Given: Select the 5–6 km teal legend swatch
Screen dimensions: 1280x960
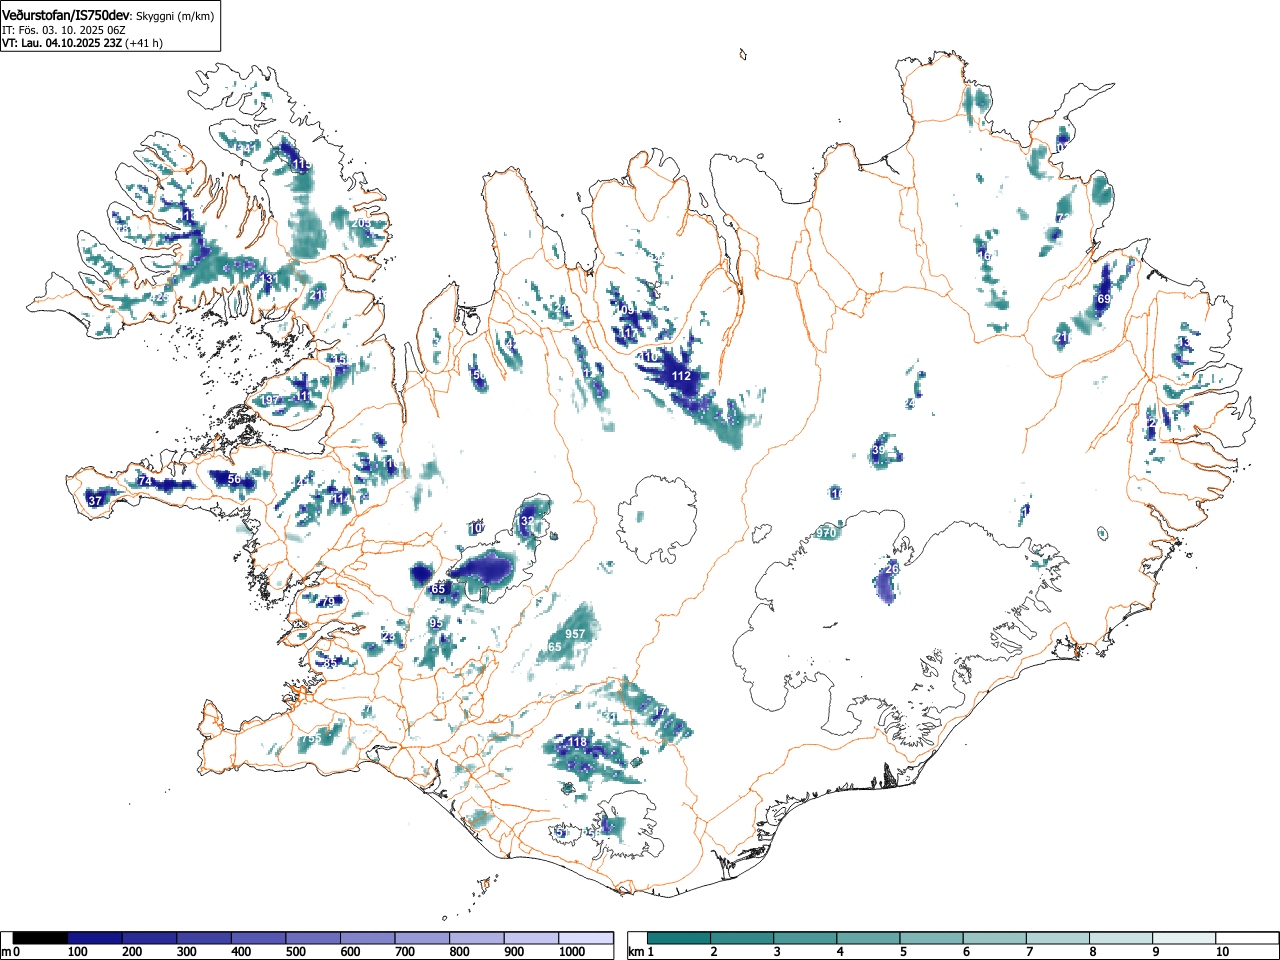Looking at the screenshot, I should point(931,938).
